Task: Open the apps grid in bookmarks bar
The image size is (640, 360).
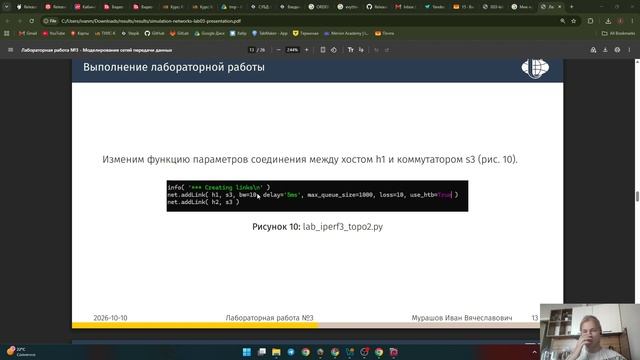Action: tap(7, 33)
